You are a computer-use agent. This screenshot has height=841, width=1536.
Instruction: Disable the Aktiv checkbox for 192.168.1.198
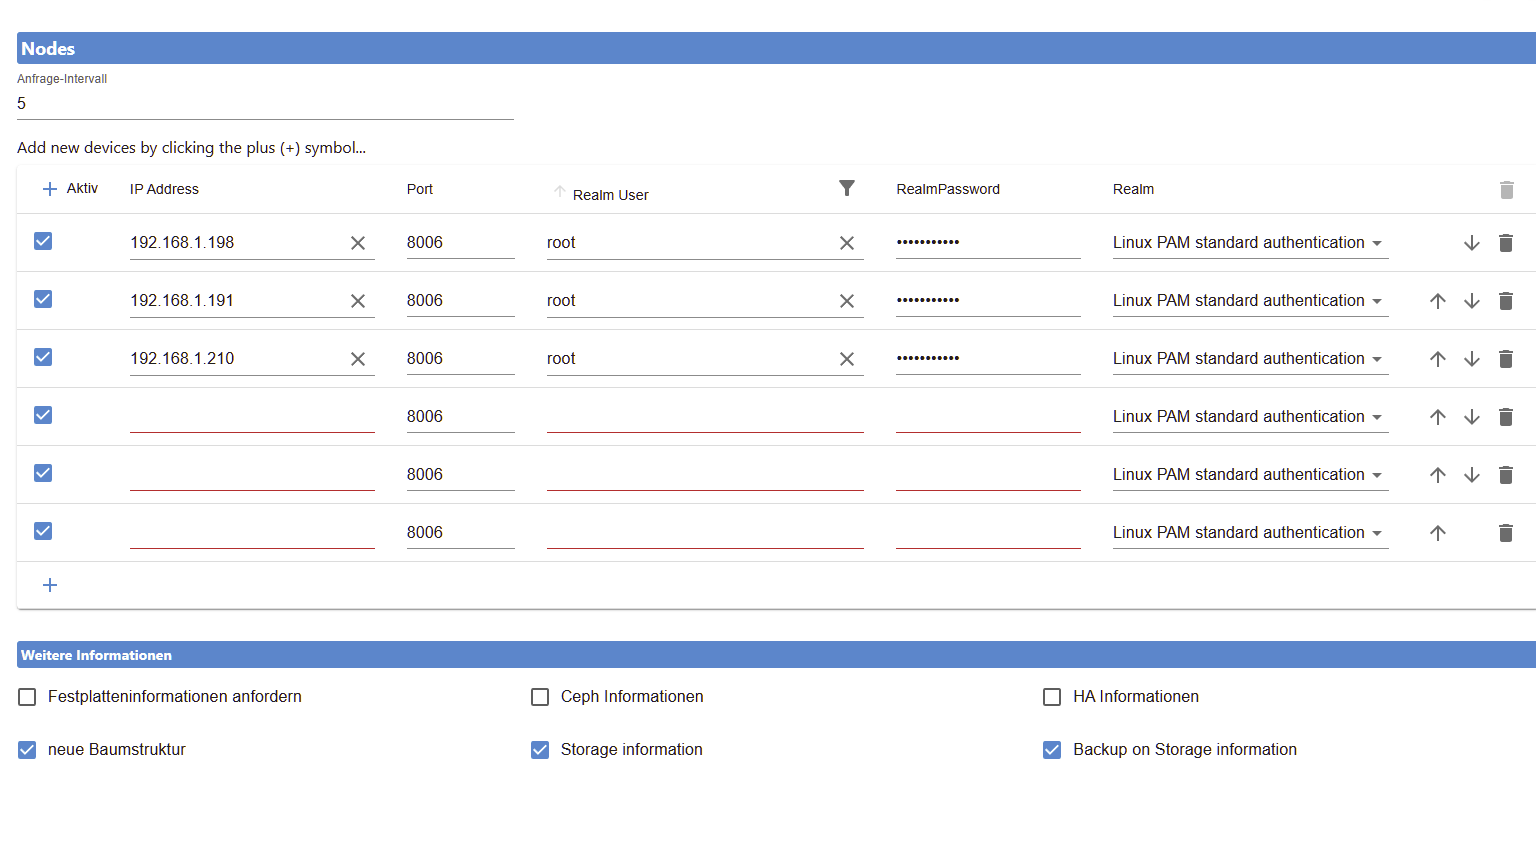click(x=43, y=241)
